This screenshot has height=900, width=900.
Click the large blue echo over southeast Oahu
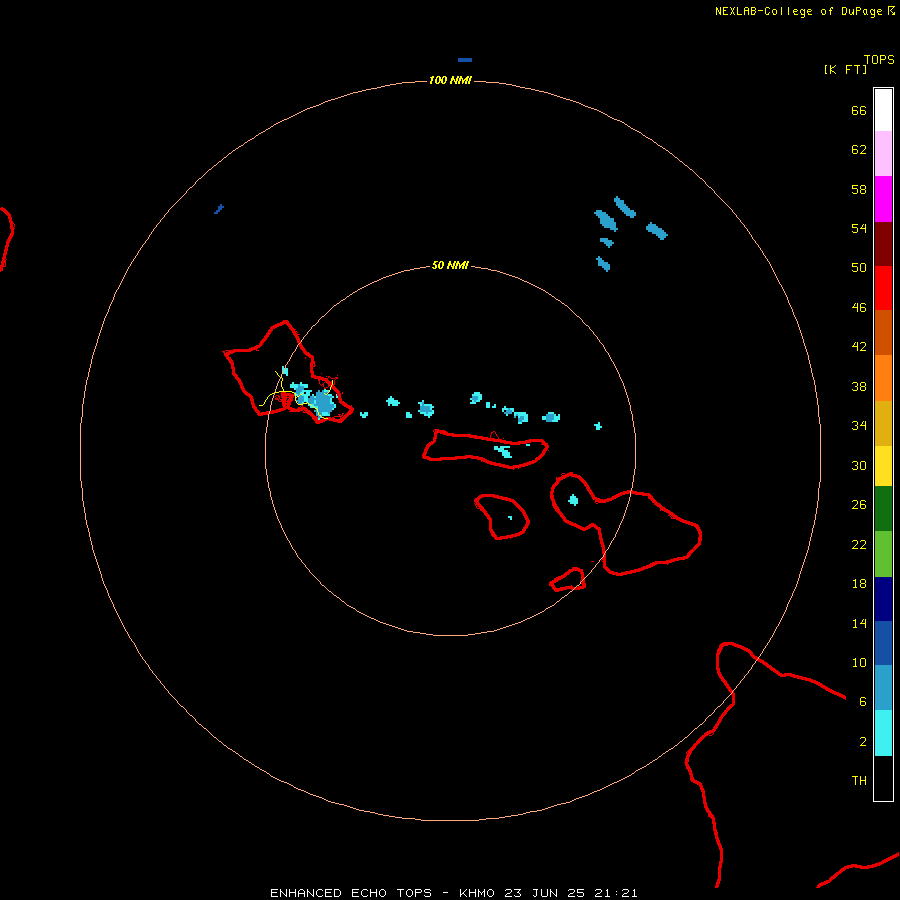(x=323, y=402)
